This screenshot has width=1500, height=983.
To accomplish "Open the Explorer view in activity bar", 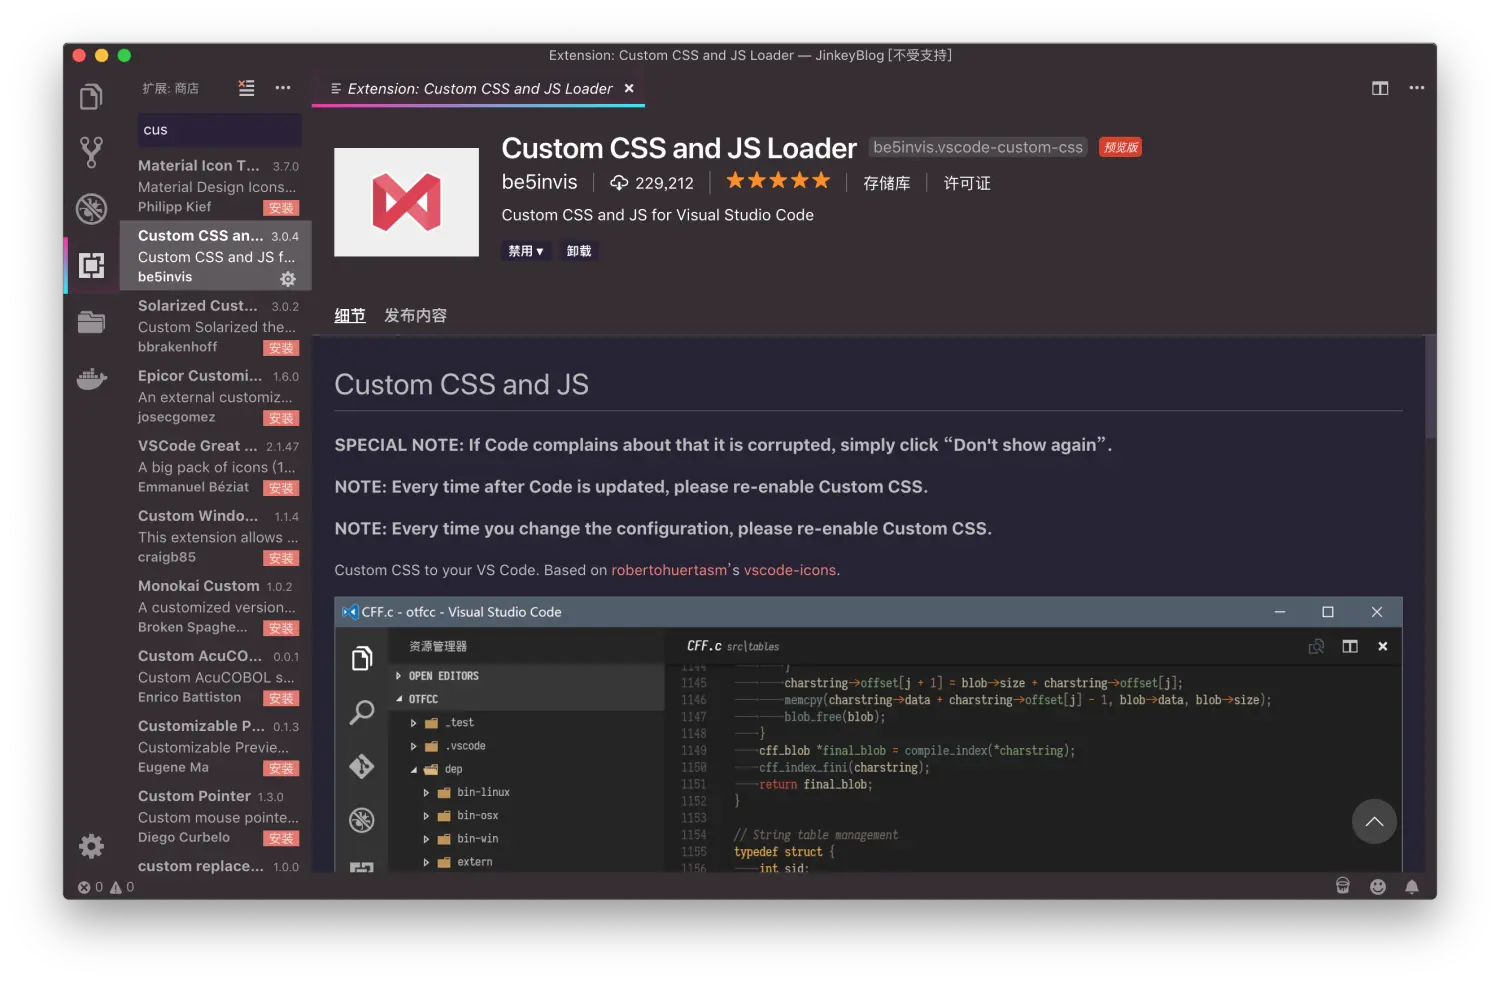I will (x=91, y=97).
